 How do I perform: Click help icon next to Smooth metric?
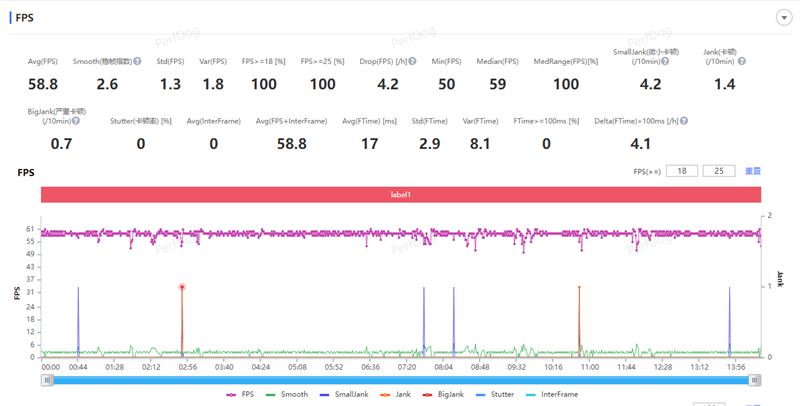[136, 61]
